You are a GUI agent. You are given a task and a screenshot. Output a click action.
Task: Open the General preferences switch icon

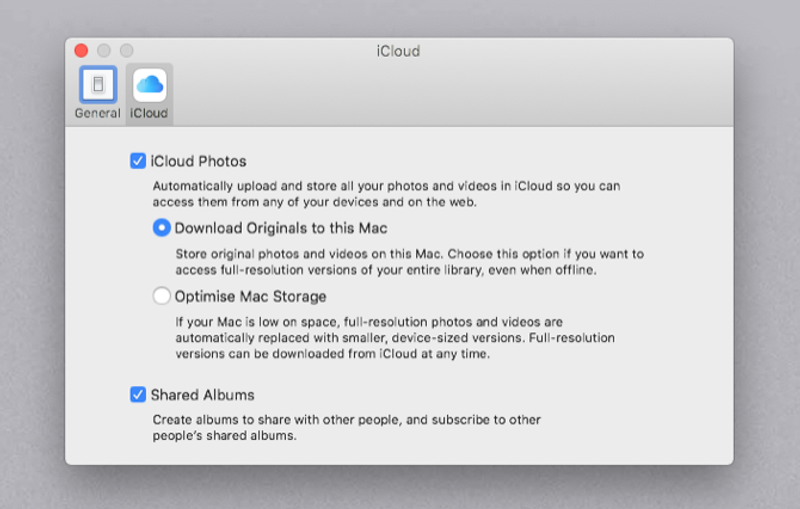[97, 85]
